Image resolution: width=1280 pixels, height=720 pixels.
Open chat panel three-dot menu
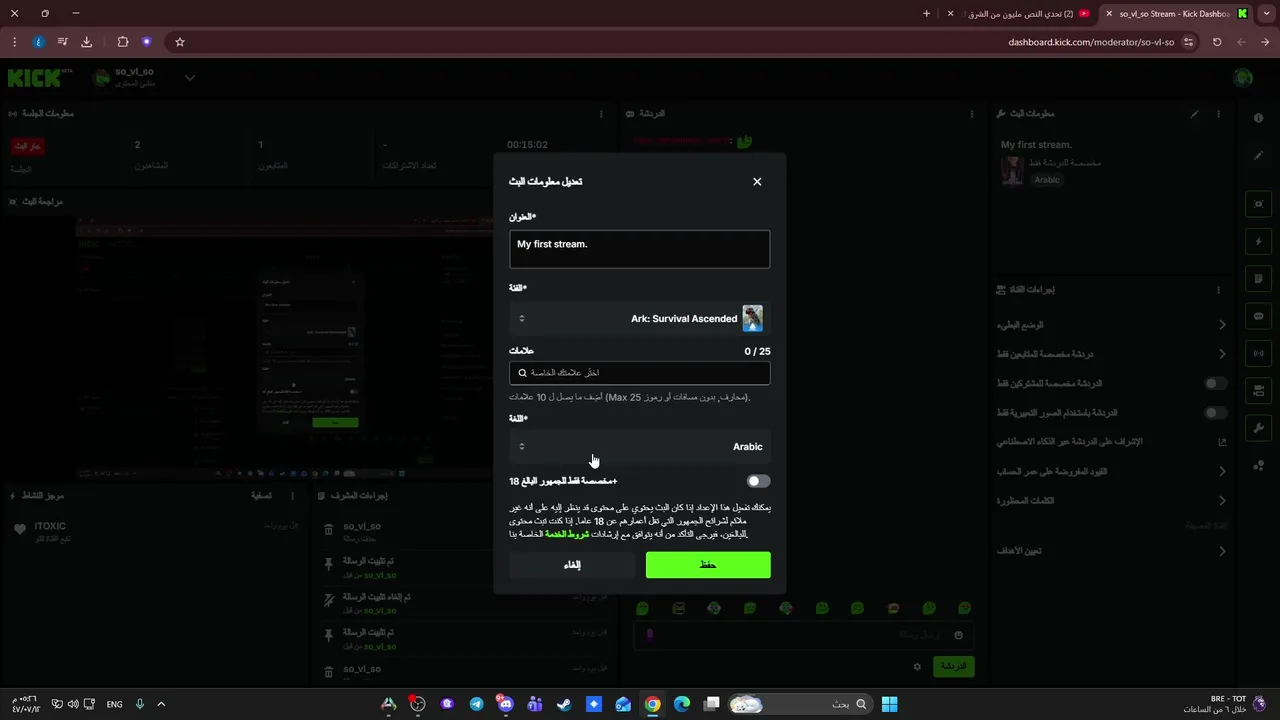972,114
